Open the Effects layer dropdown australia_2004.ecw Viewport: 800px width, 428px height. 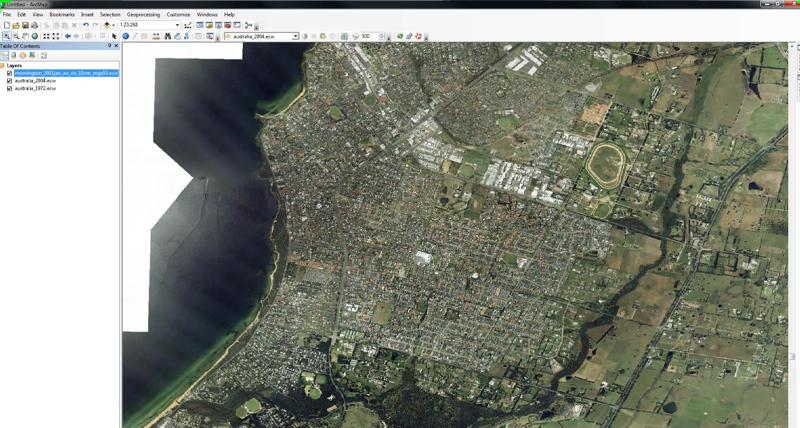(295, 36)
